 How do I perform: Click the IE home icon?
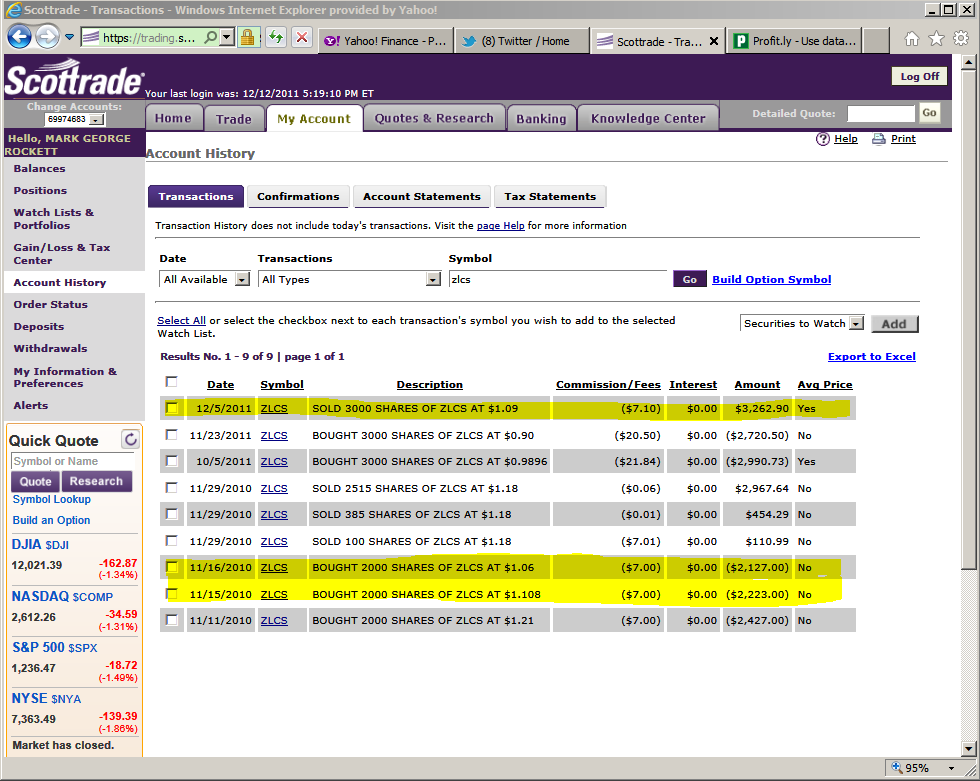911,39
